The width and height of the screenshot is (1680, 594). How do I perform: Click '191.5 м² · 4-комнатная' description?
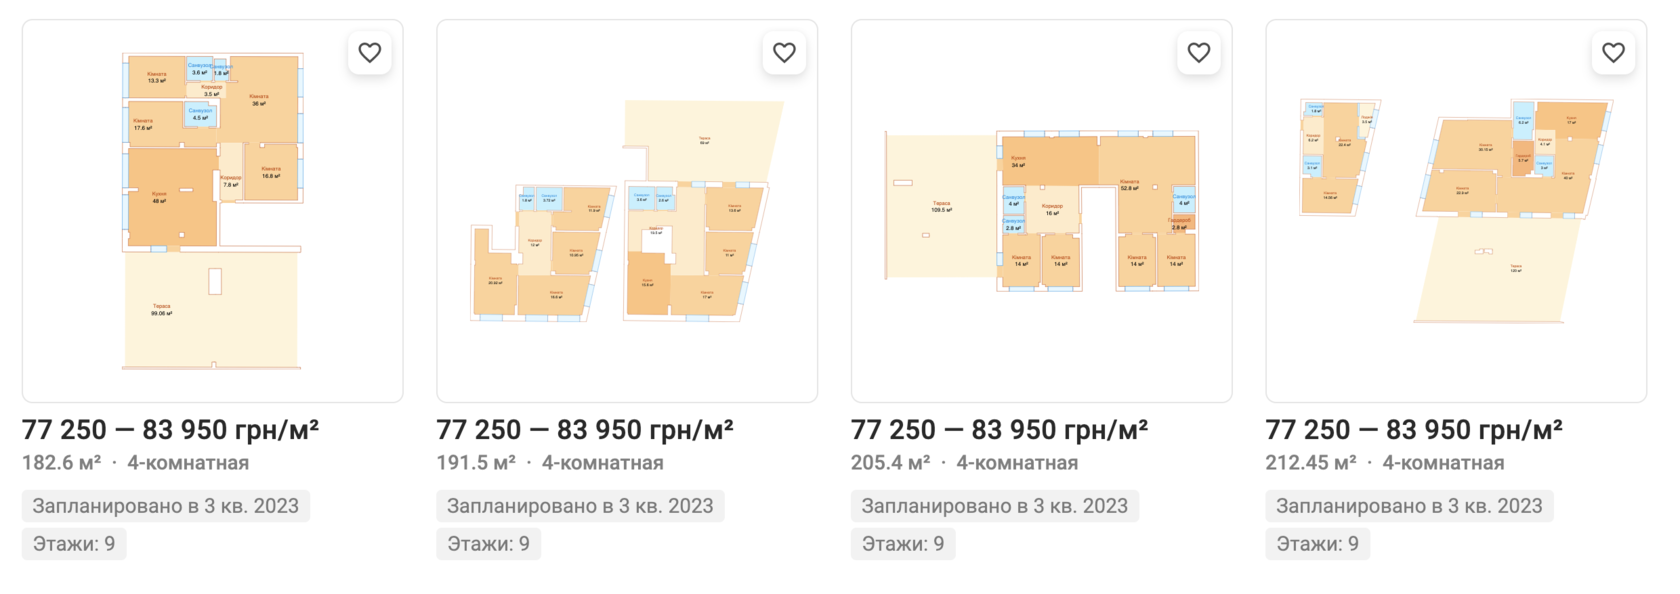(550, 463)
